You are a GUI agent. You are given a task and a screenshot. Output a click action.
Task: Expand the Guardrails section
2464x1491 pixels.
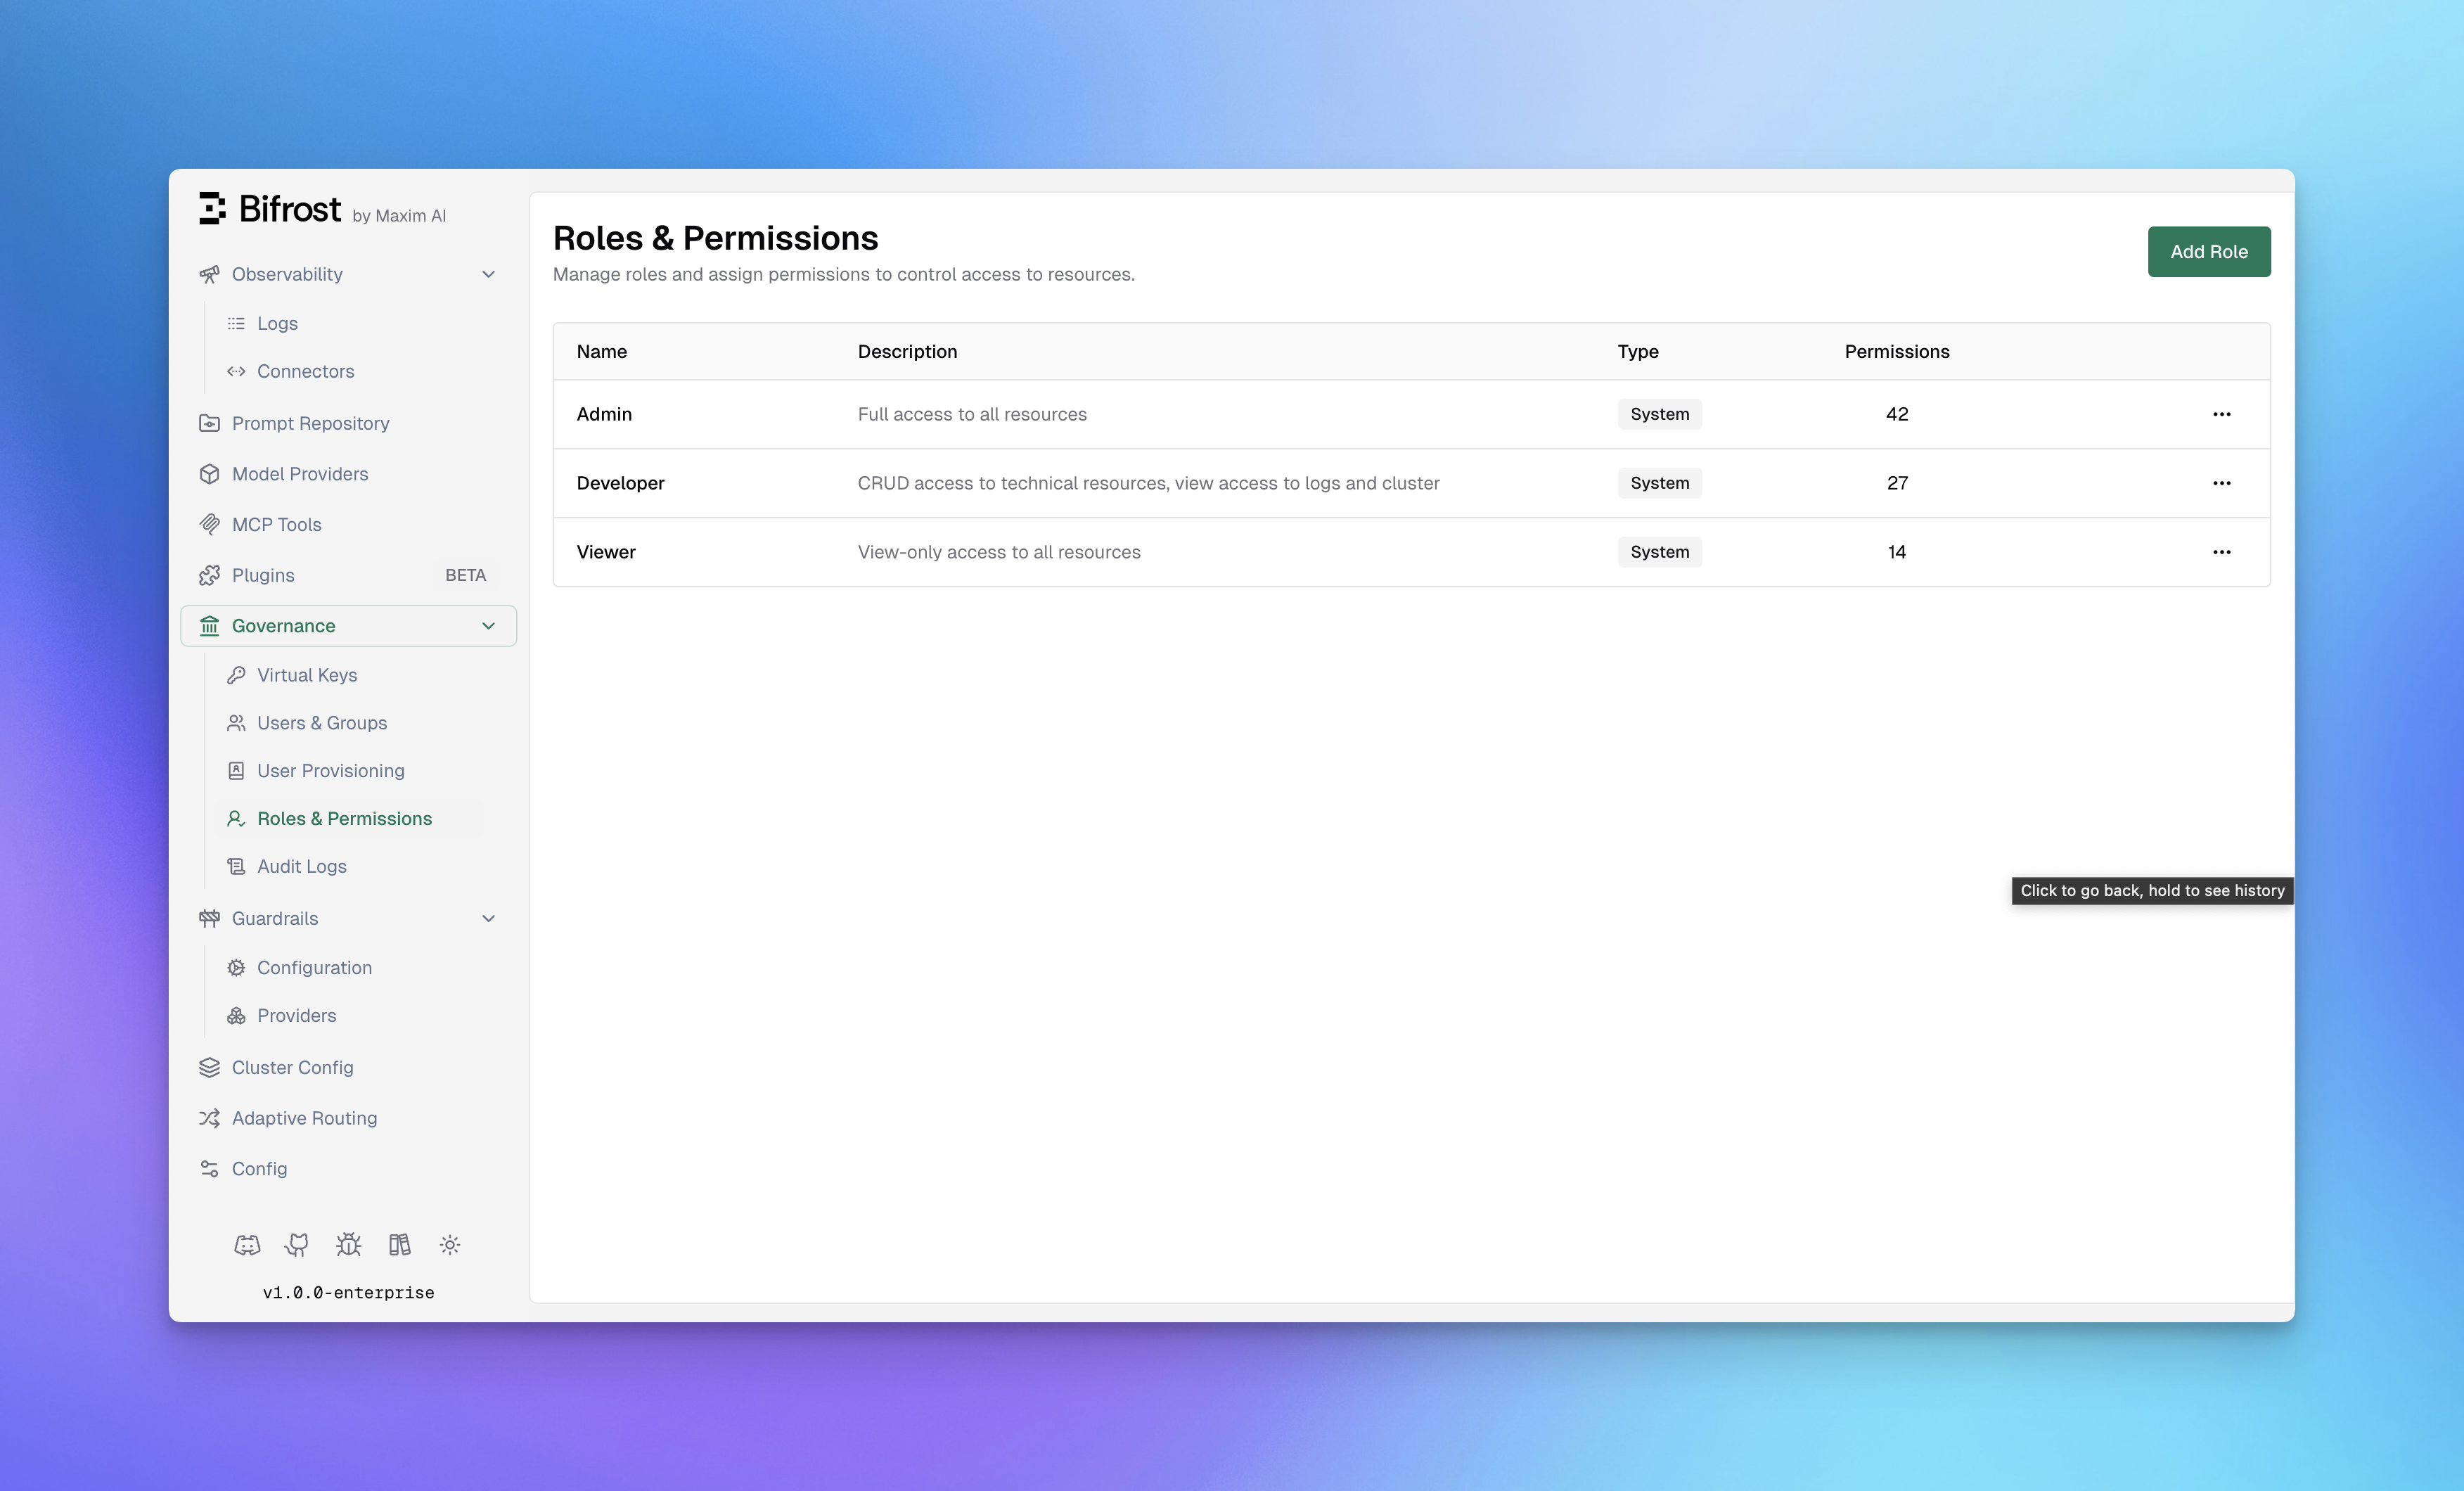point(488,918)
